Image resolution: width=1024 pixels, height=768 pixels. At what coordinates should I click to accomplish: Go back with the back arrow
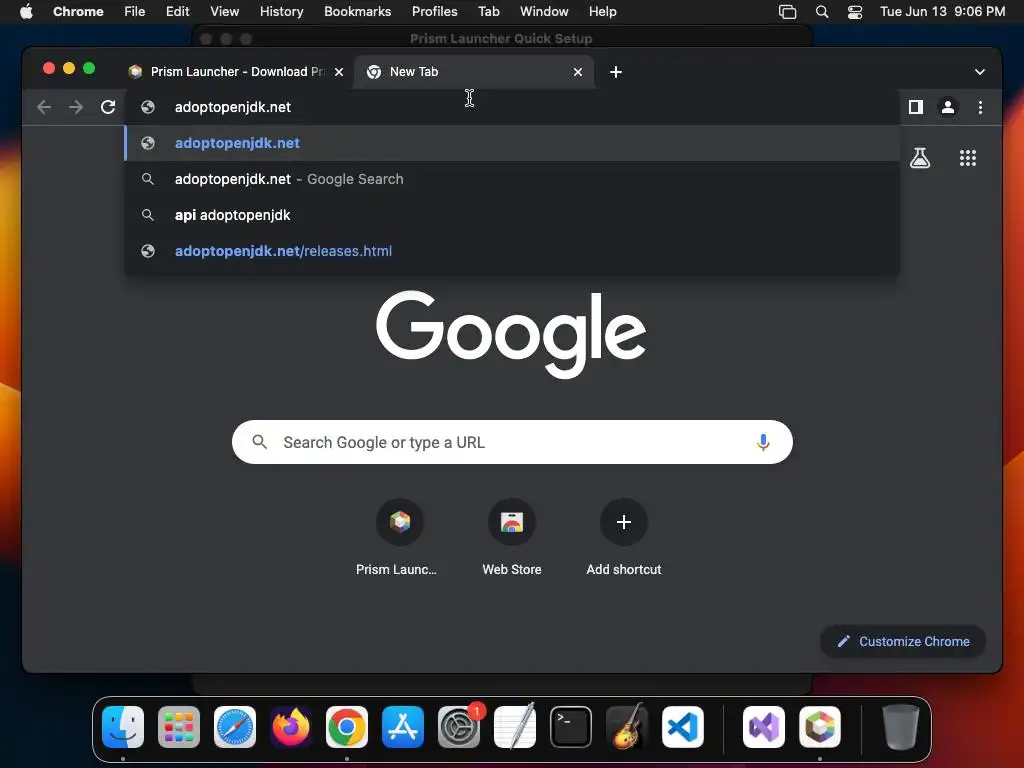(44, 107)
